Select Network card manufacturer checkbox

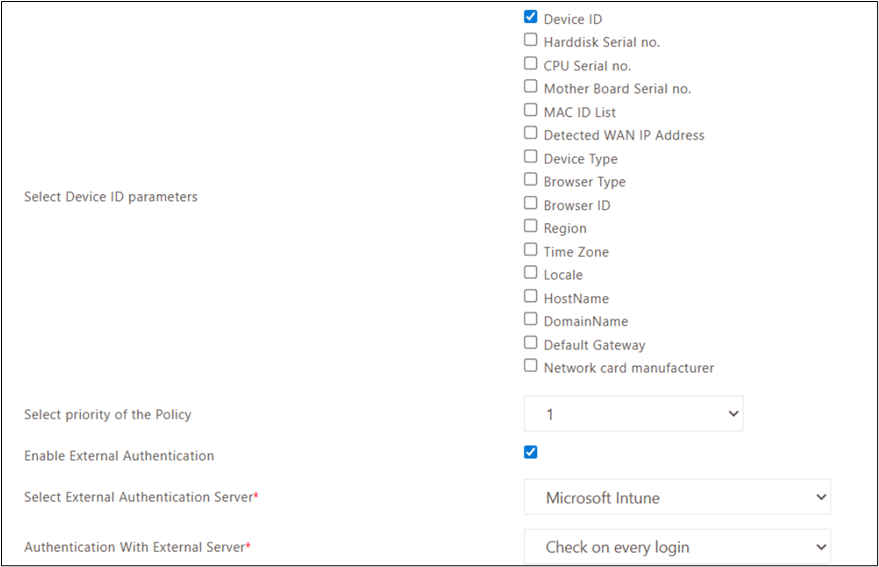530,366
